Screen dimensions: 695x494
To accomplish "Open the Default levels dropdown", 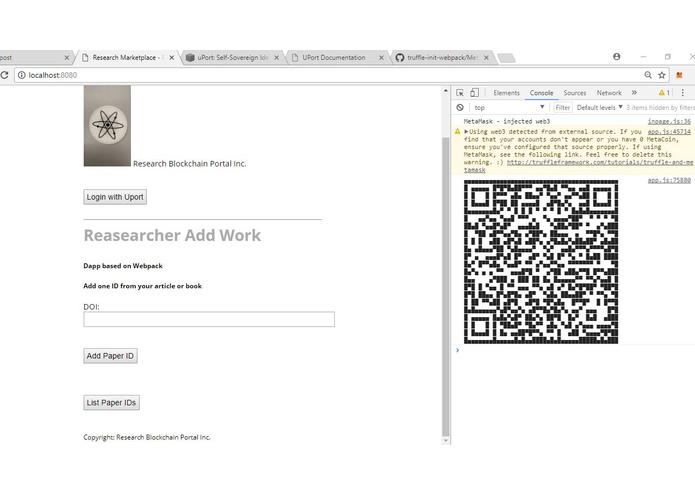I will pos(599,107).
